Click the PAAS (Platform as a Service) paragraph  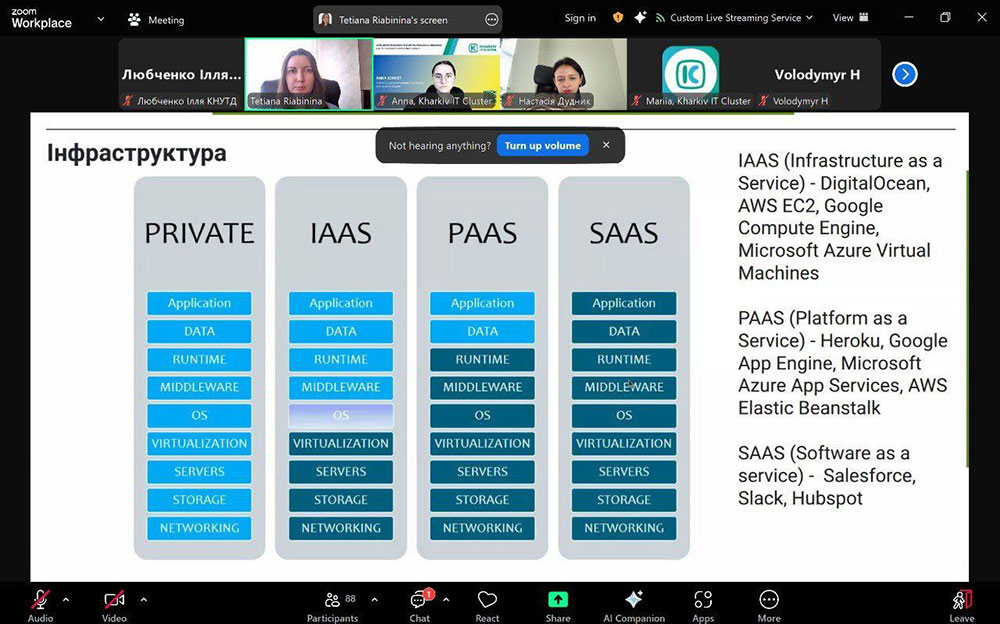pyautogui.click(x=842, y=363)
